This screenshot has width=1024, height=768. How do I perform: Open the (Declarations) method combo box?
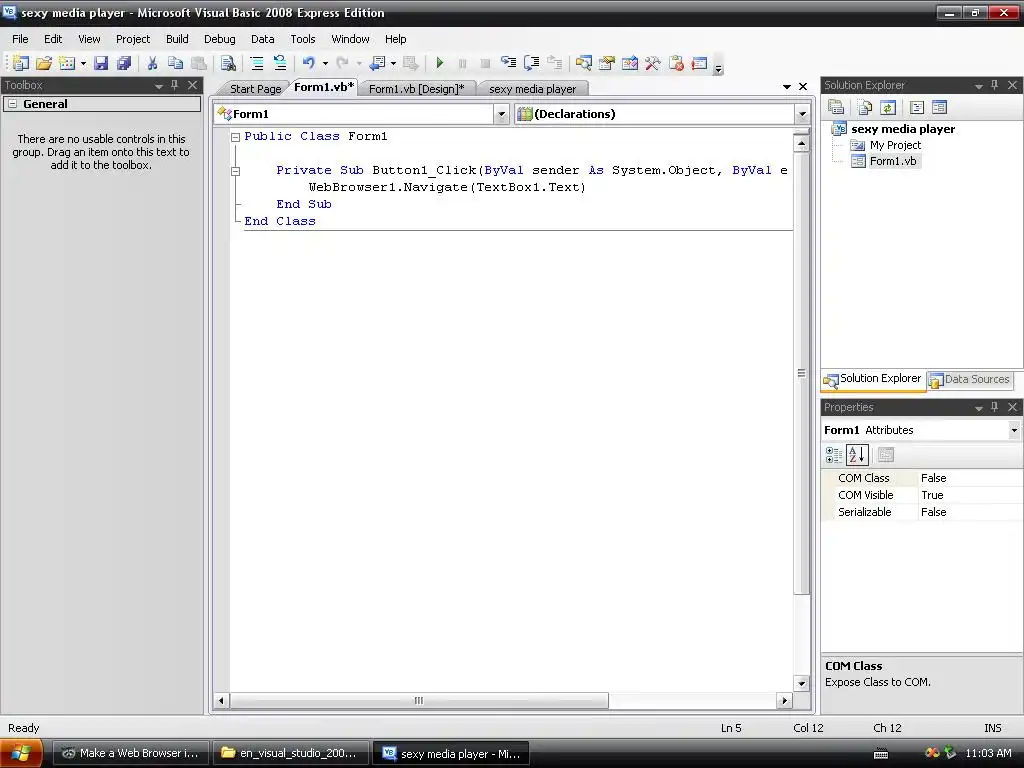tap(662, 114)
